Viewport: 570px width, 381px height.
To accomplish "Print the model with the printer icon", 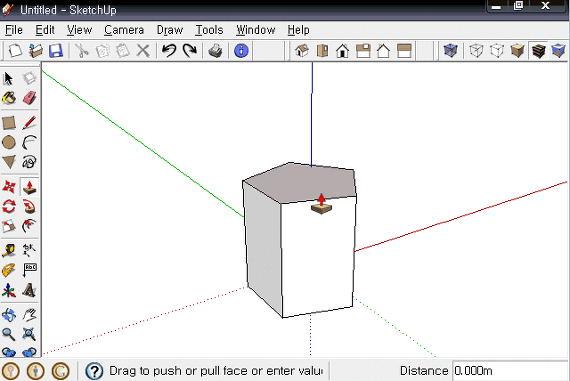I will (216, 51).
